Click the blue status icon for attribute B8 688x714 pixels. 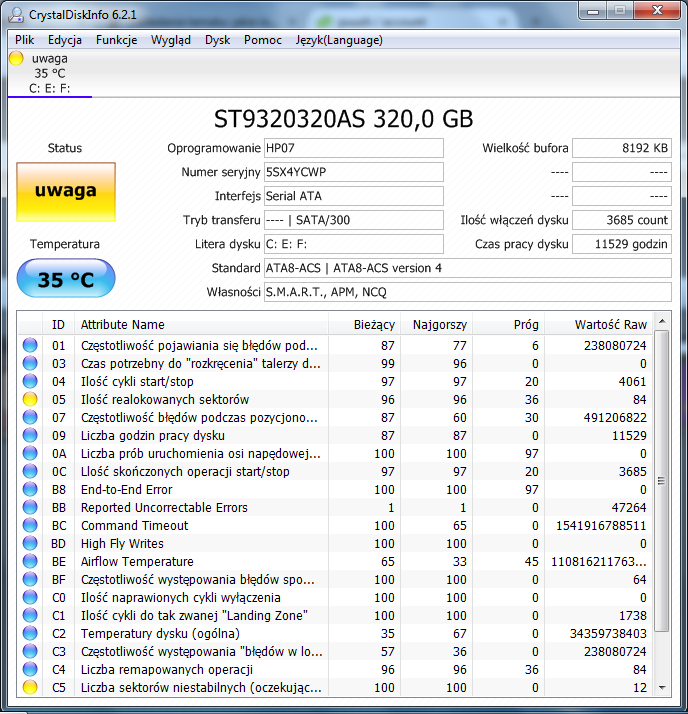pyautogui.click(x=30, y=489)
